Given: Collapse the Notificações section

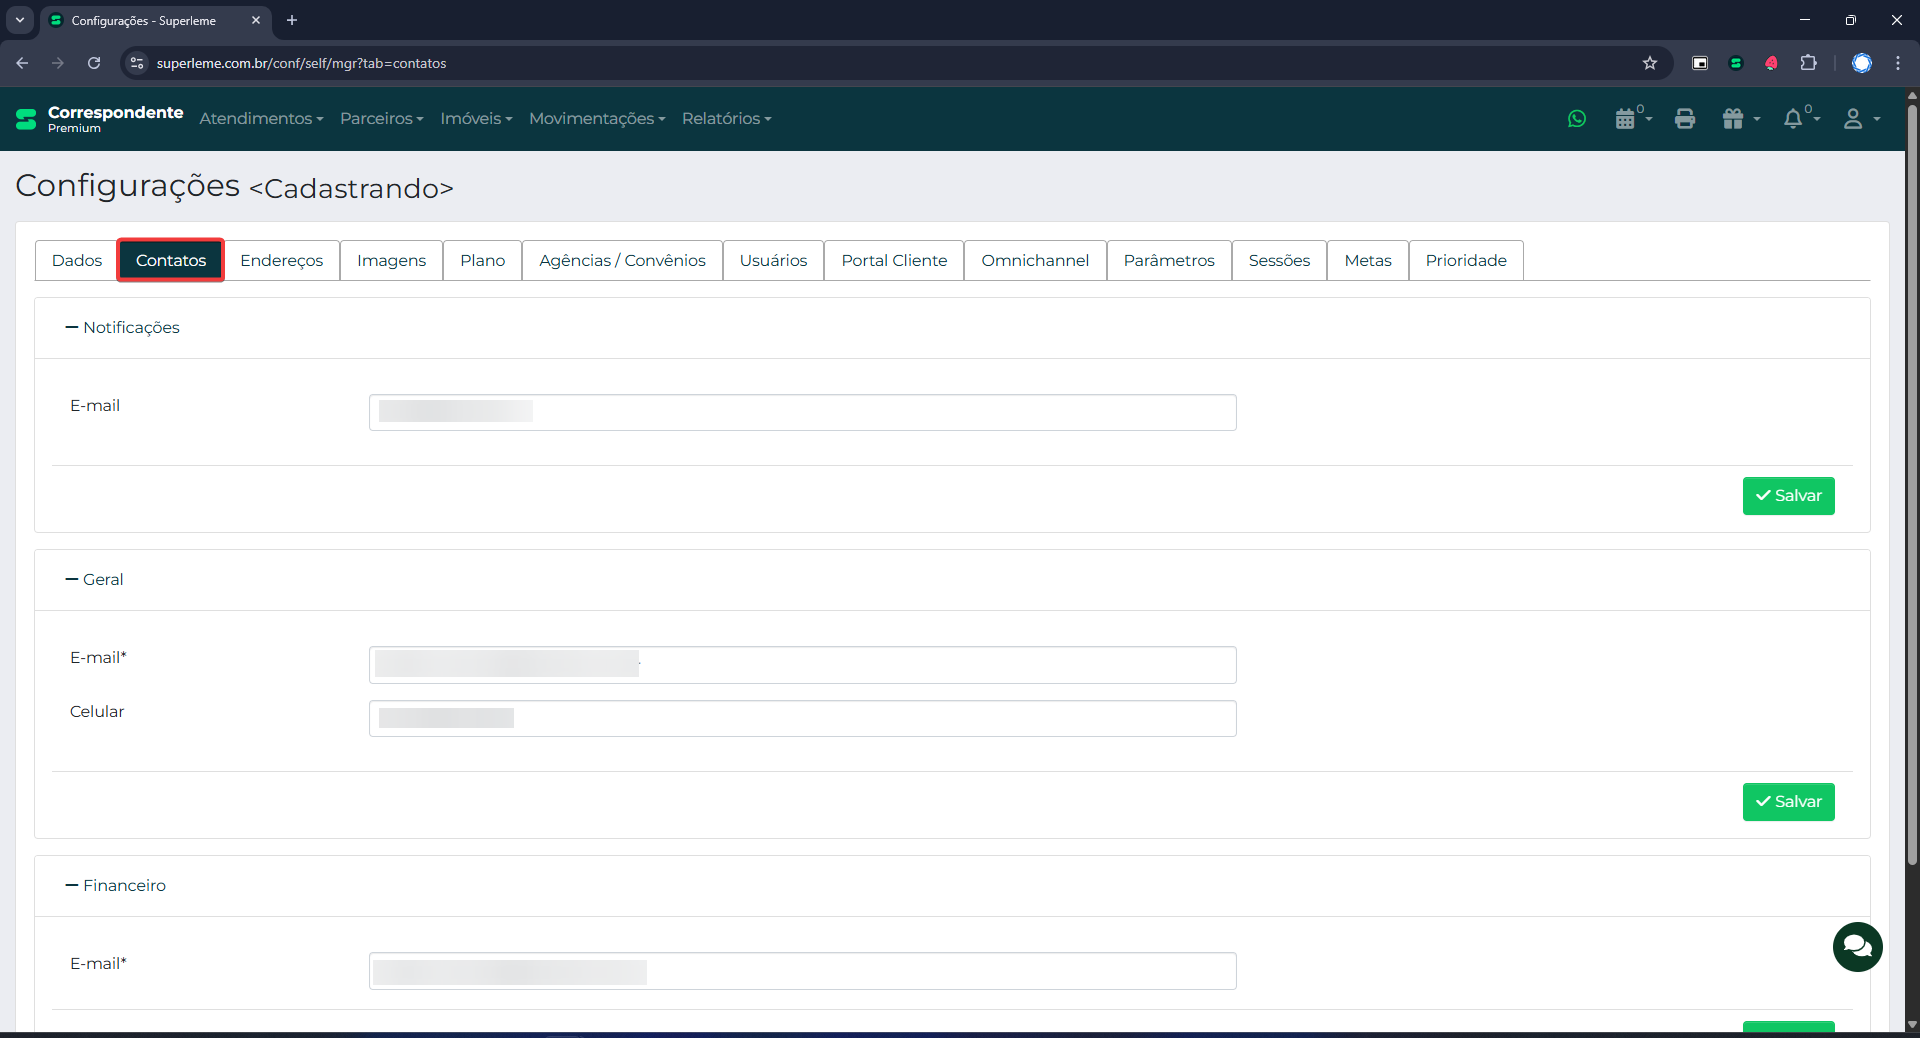Looking at the screenshot, I should click(122, 328).
